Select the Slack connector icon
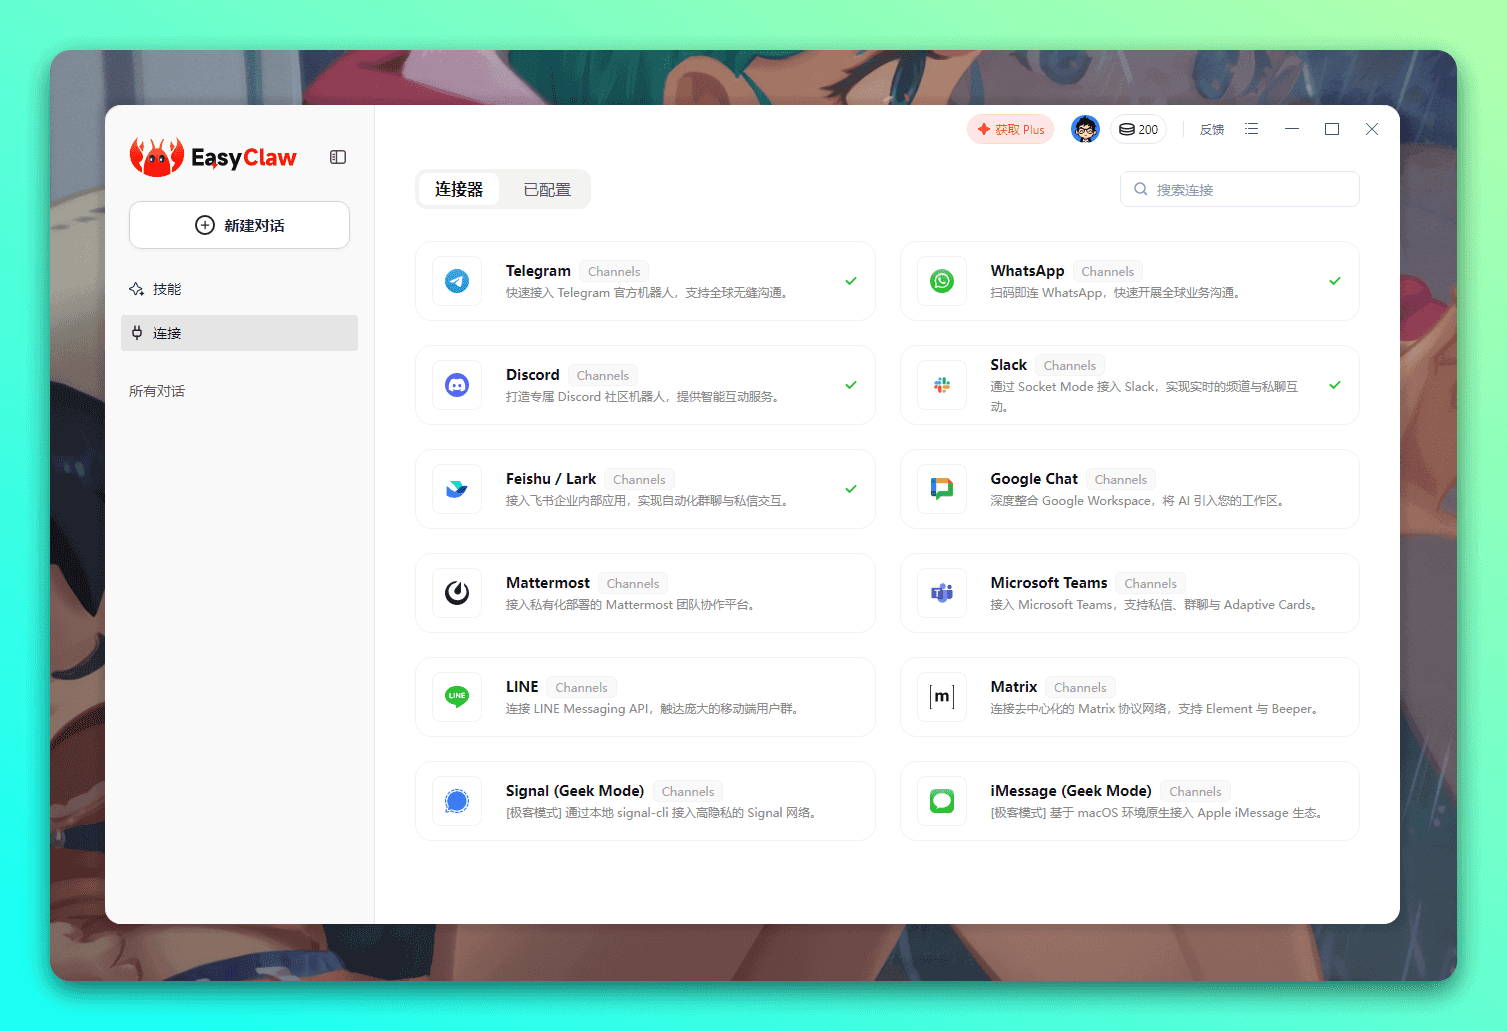 coord(942,385)
